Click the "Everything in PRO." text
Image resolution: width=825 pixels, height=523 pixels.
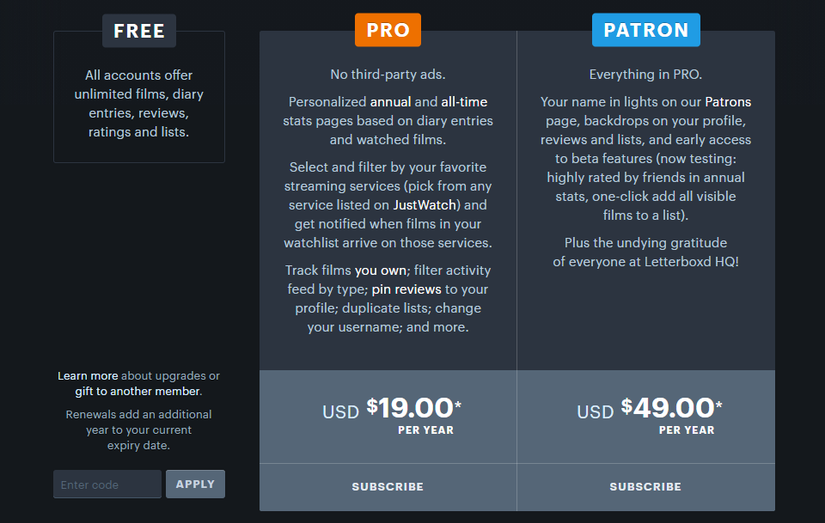coord(646,74)
